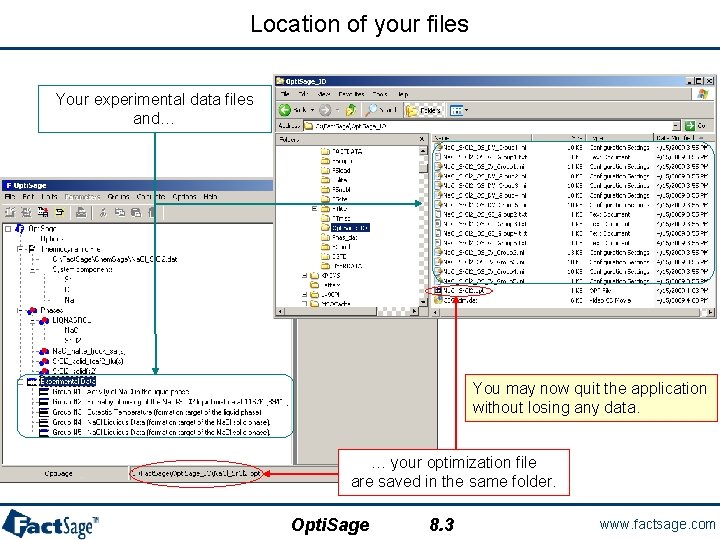
Task: Open the Groups menu in OptiSage
Action: [x=118, y=197]
